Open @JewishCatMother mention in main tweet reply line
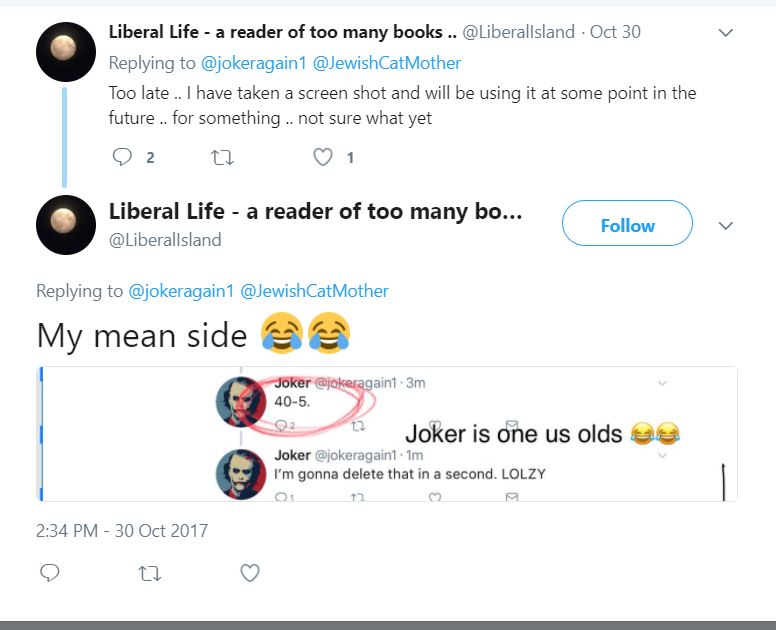Viewport: 776px width, 630px height. (314, 291)
